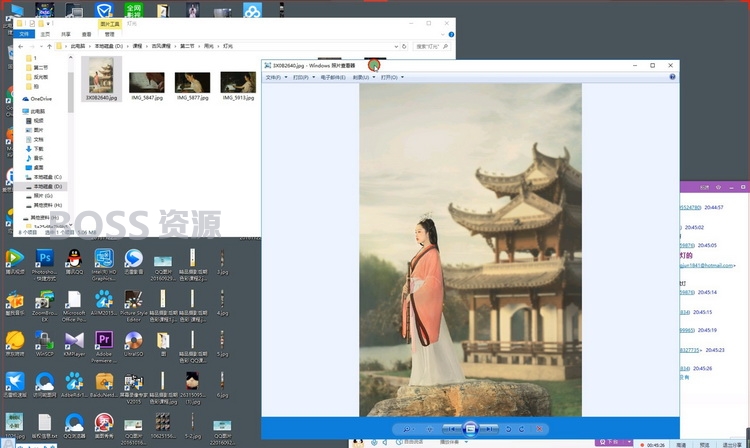Click the Explorer up-directory arrow
This screenshot has width=750, height=448.
(49, 46)
